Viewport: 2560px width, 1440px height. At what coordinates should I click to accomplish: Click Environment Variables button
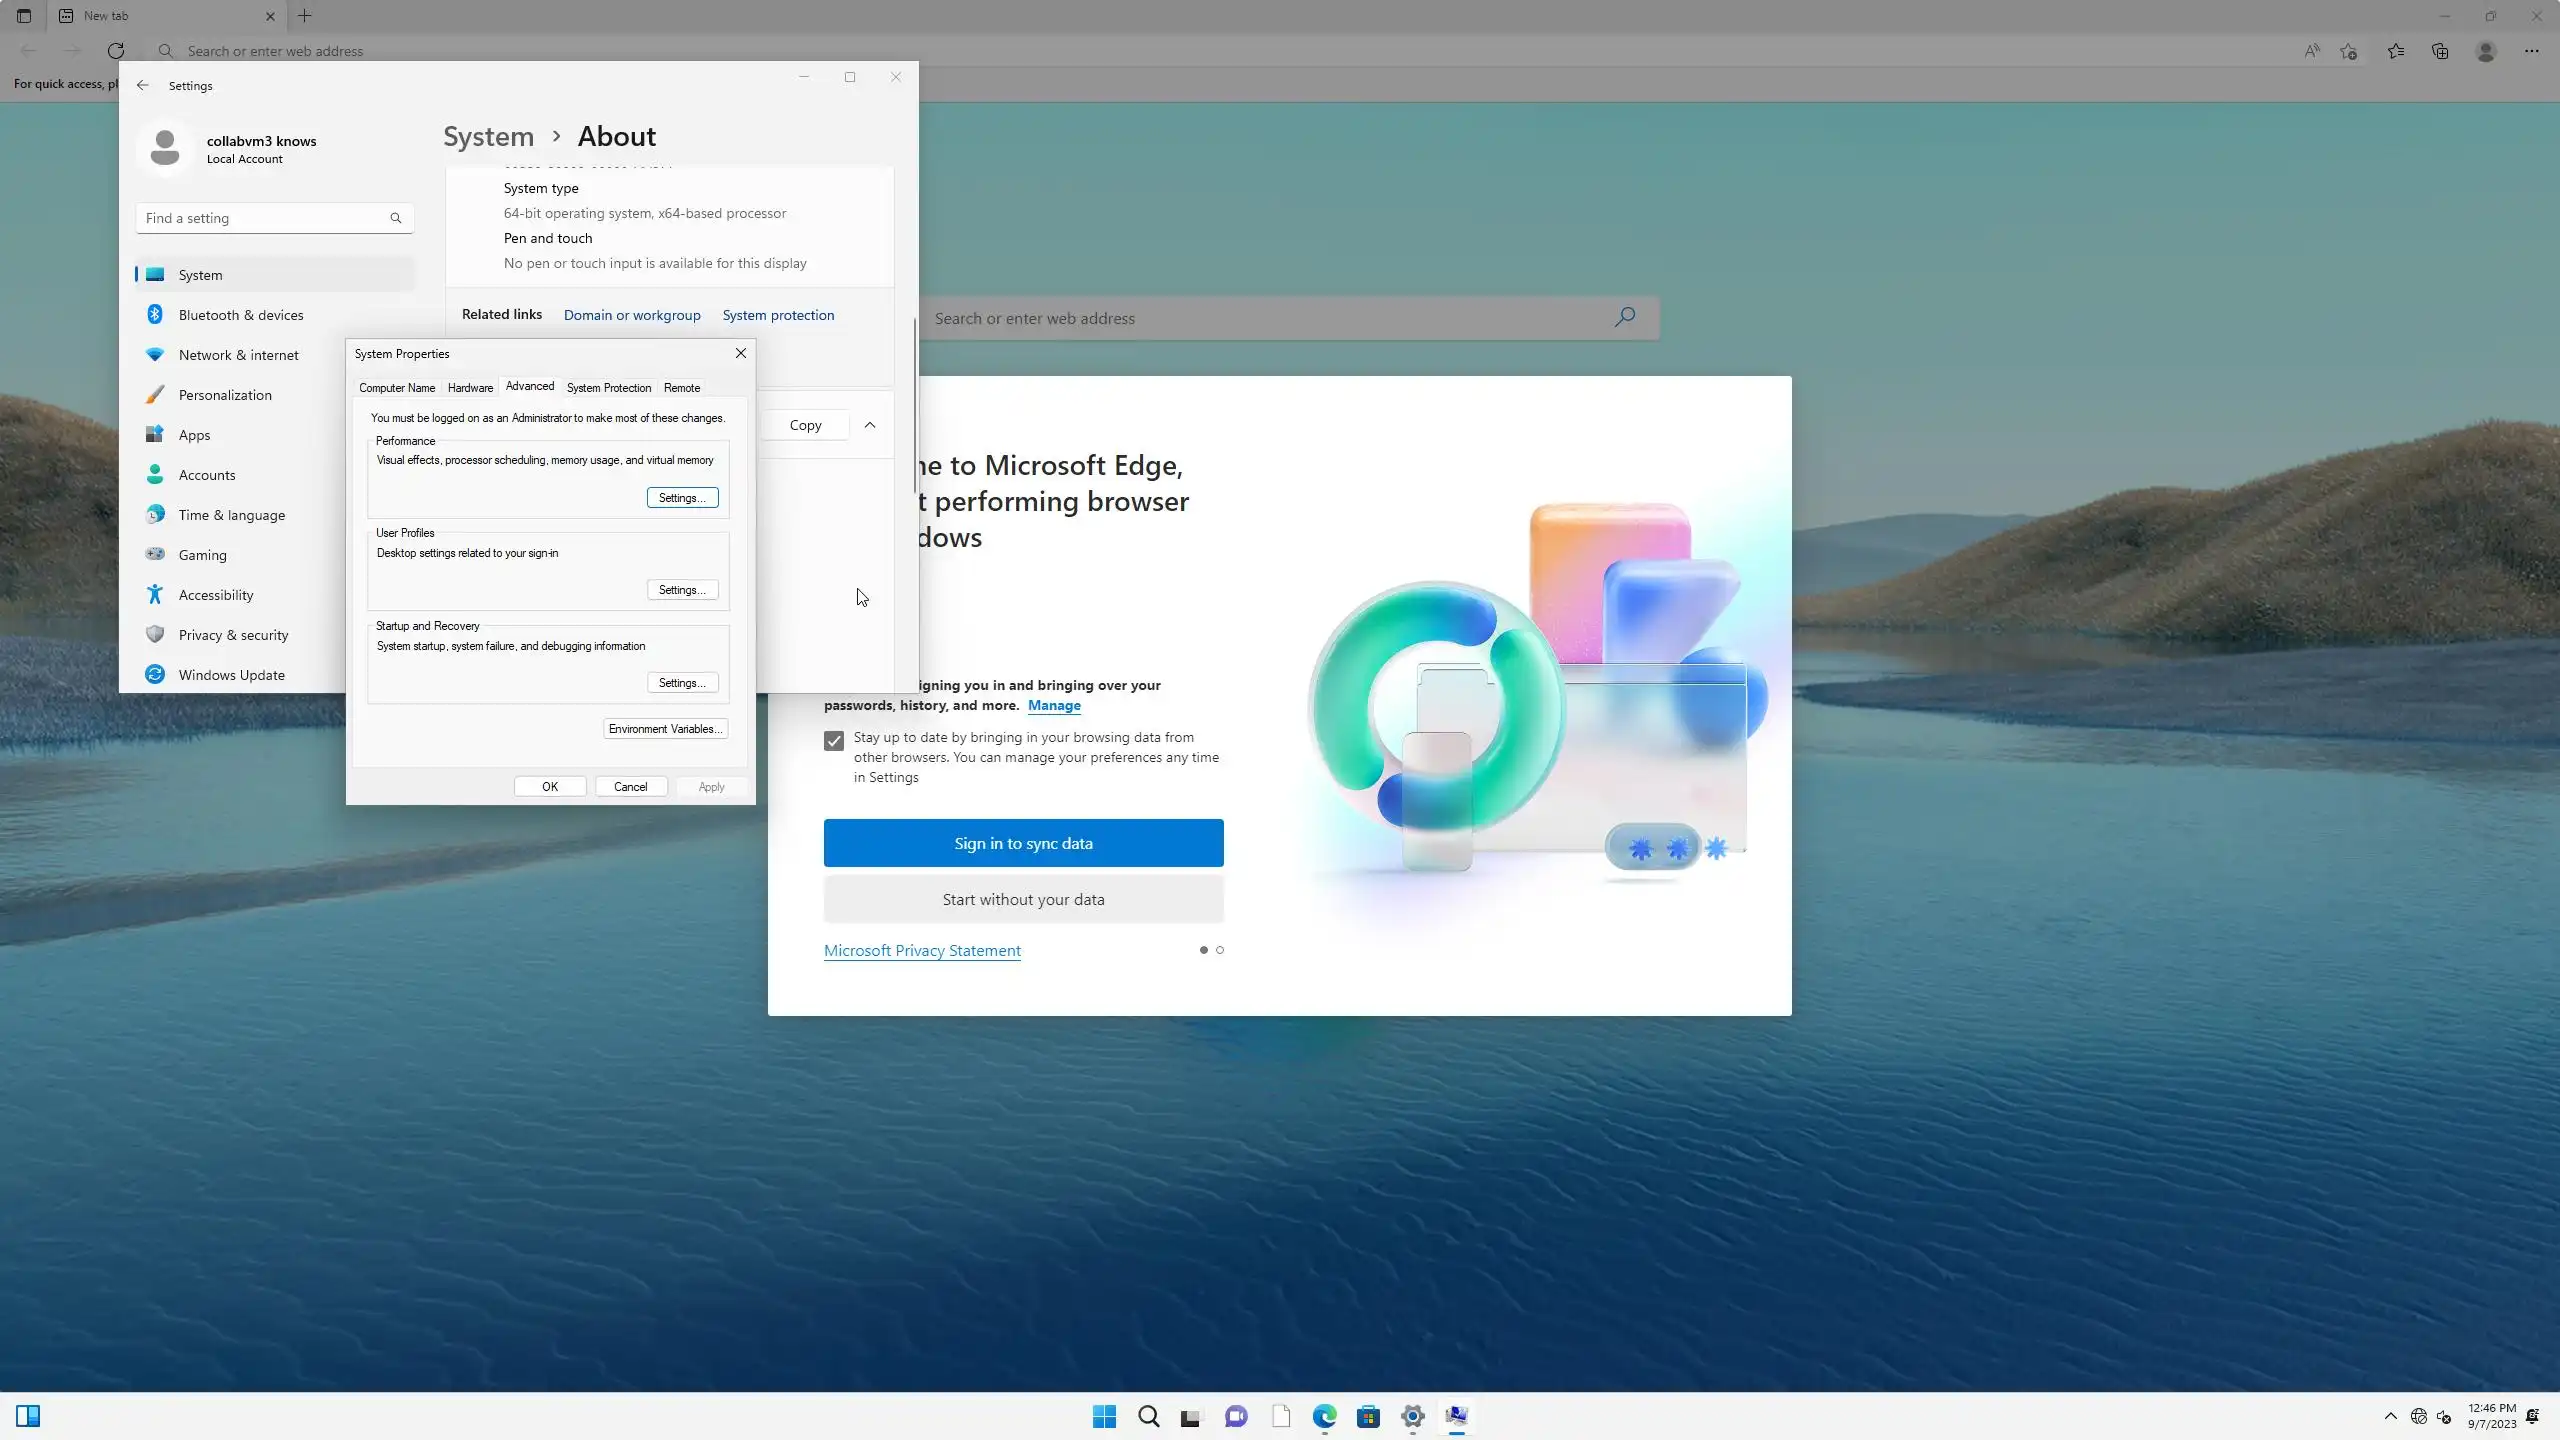(665, 729)
